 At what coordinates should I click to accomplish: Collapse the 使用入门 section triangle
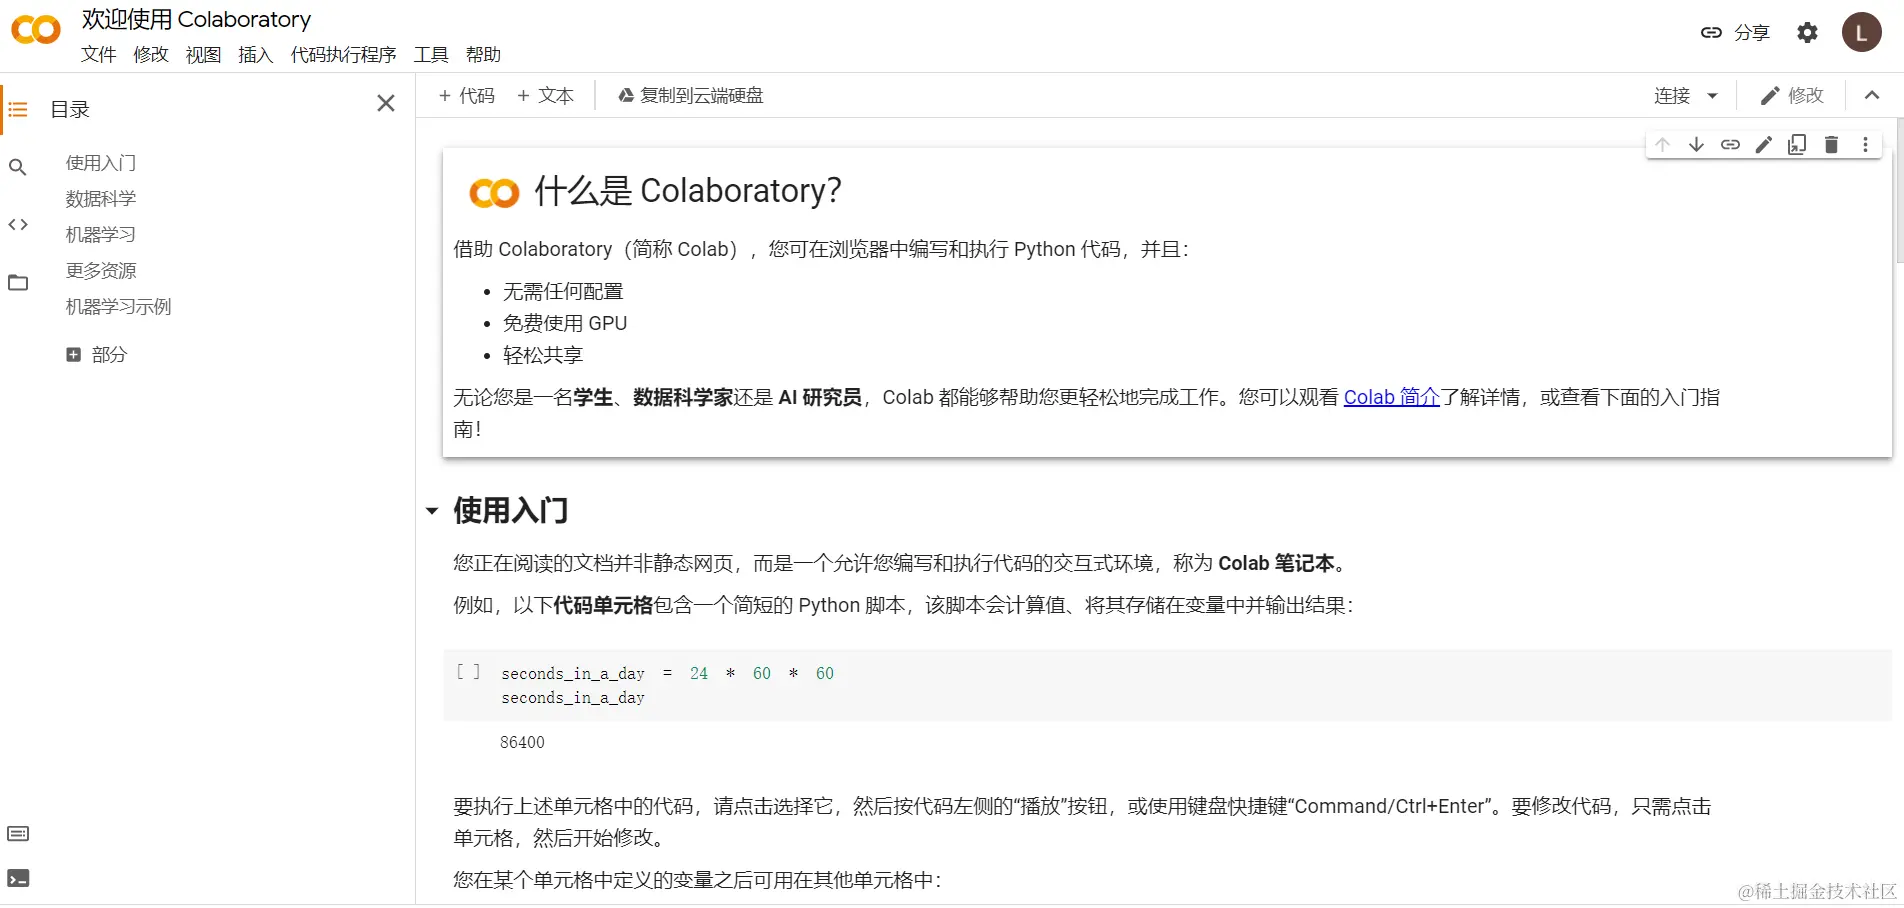coord(432,511)
